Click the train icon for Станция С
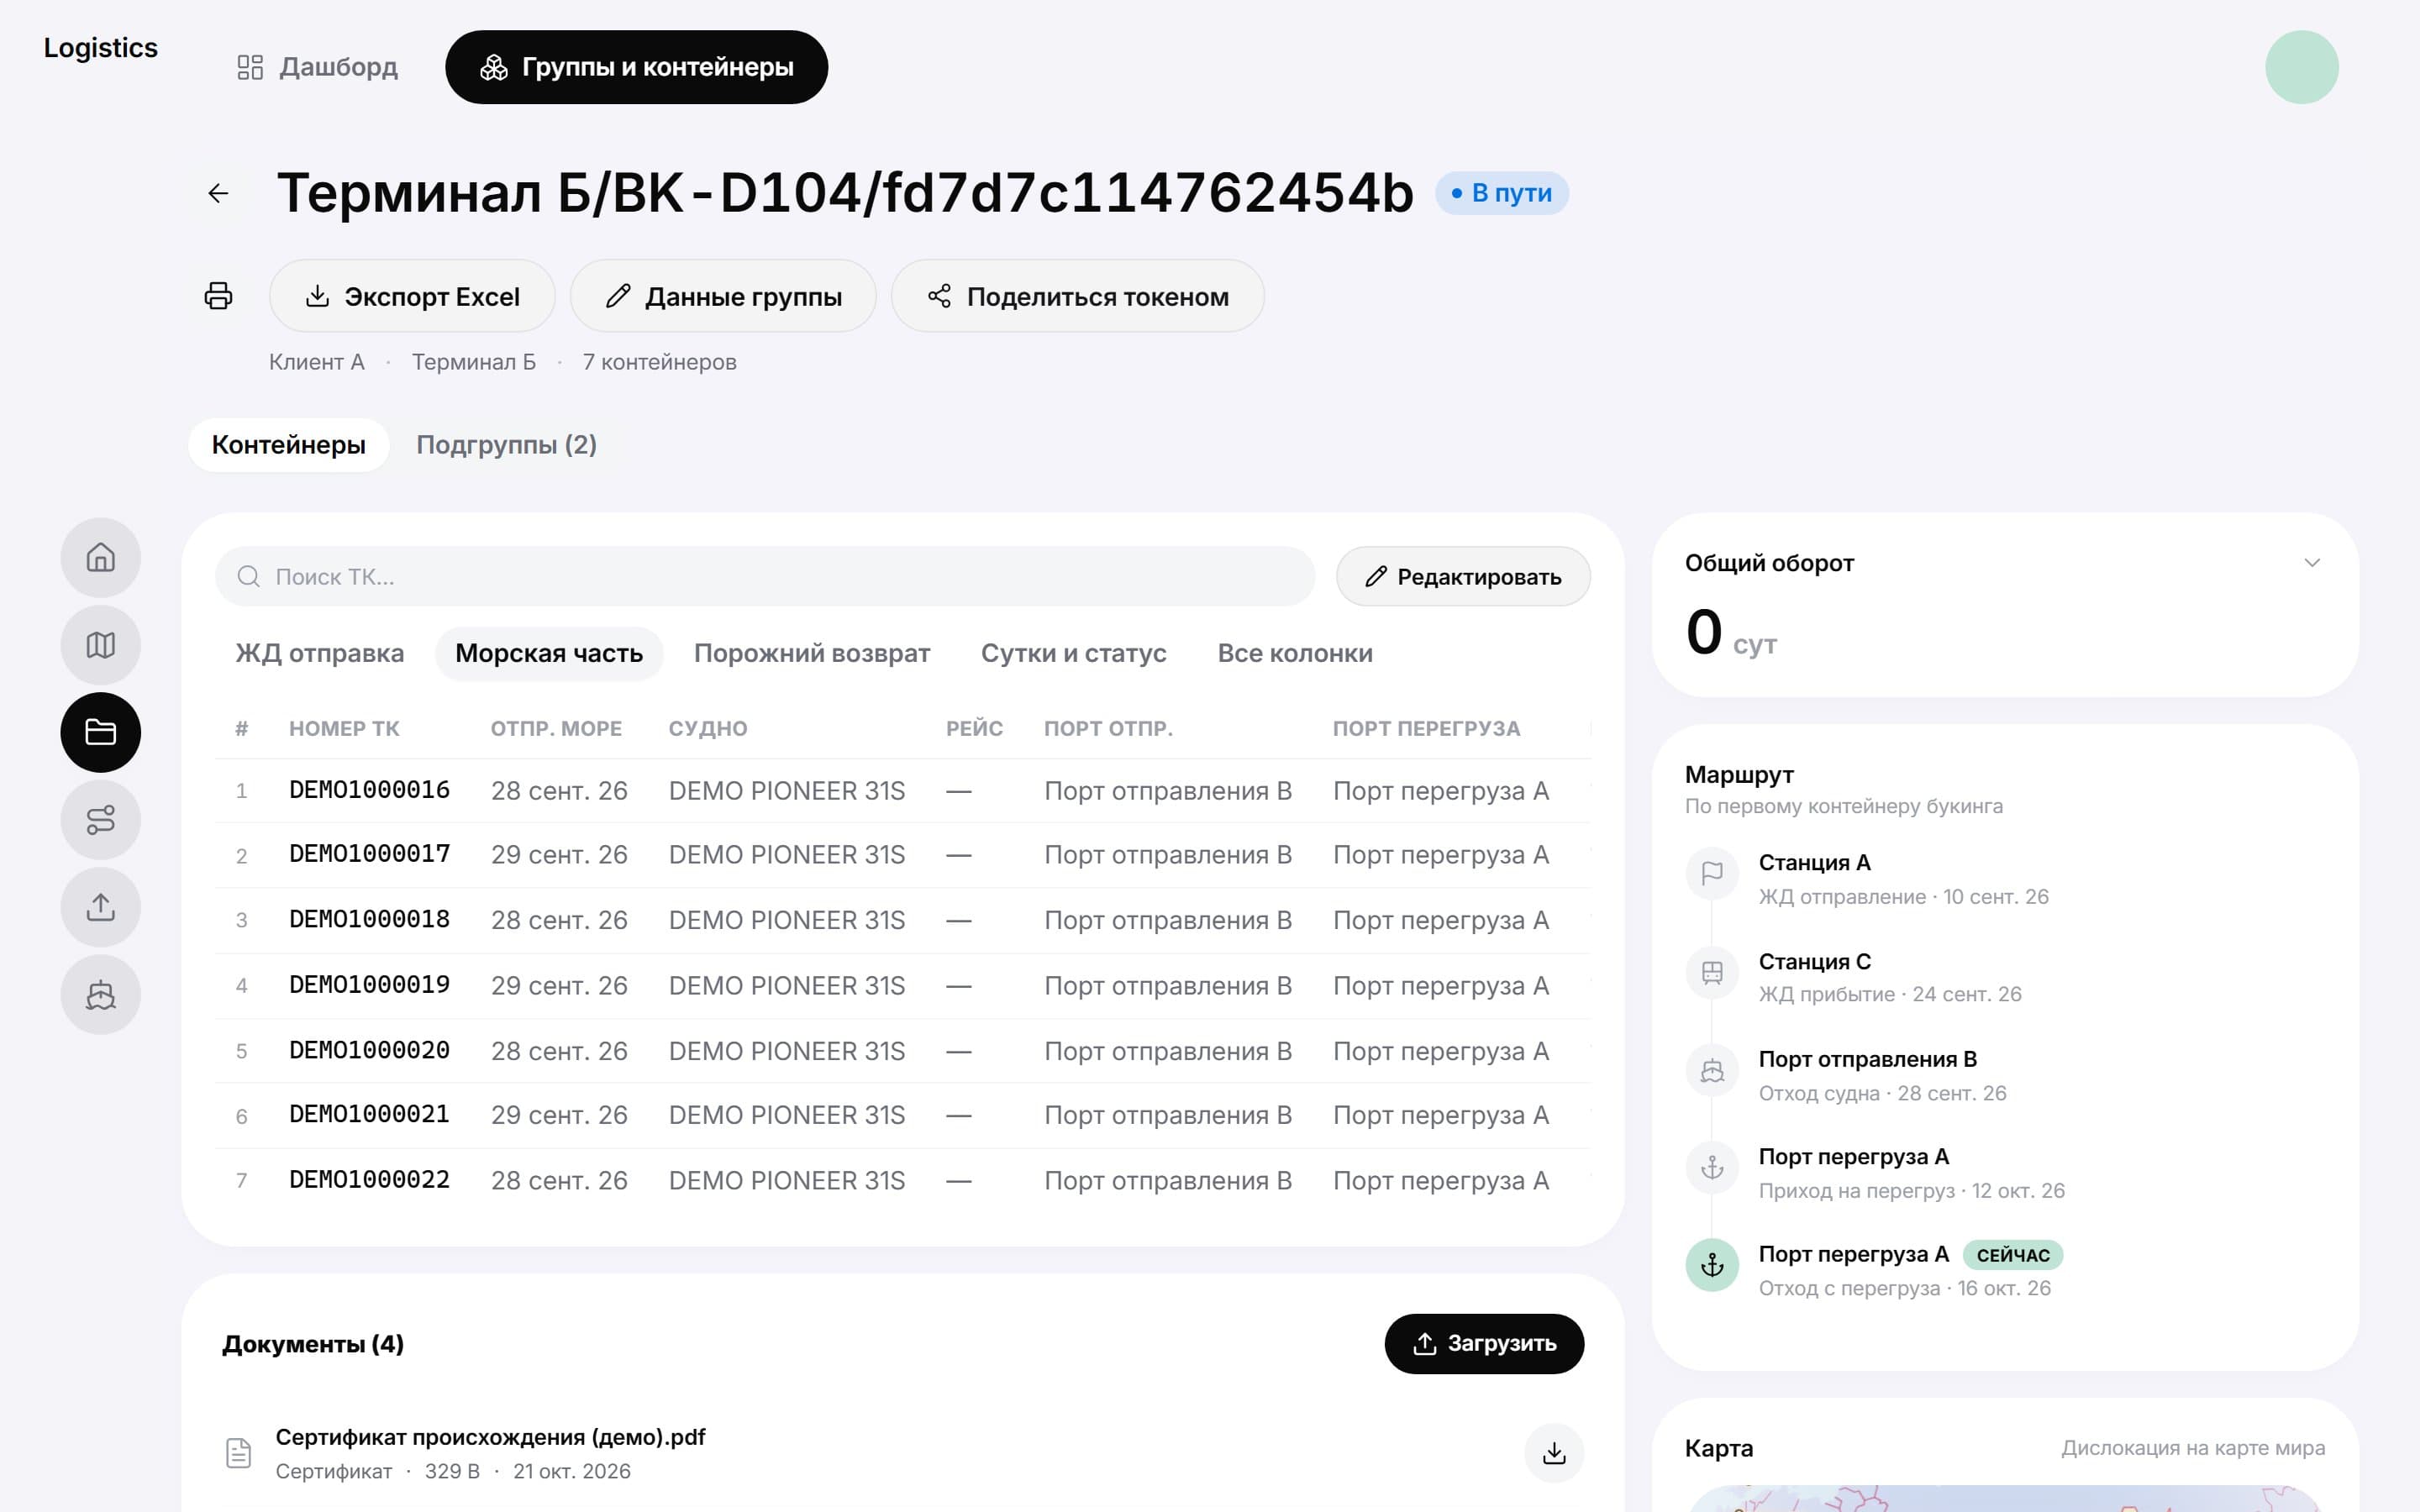Viewport: 2420px width, 1512px height. 1712,972
